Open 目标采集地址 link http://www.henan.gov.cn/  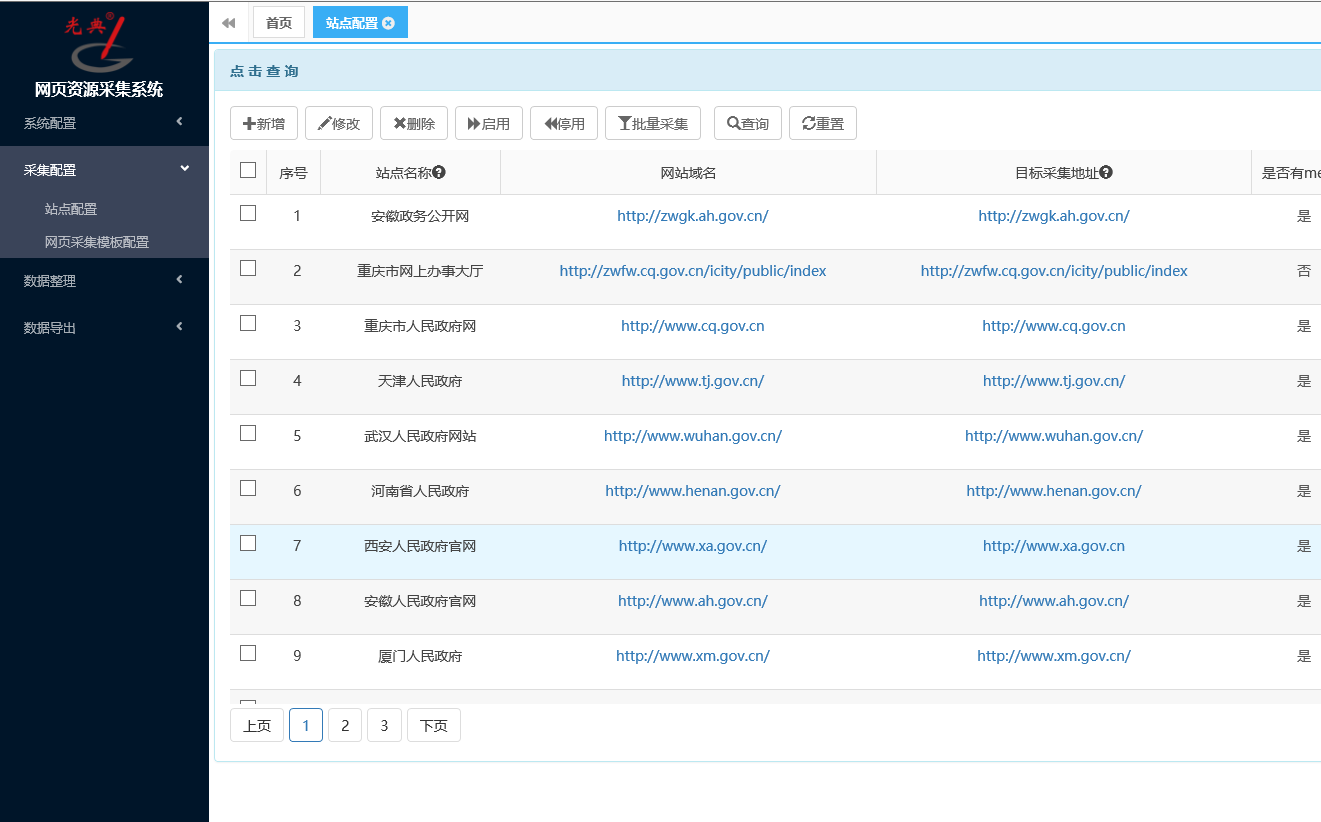1054,491
